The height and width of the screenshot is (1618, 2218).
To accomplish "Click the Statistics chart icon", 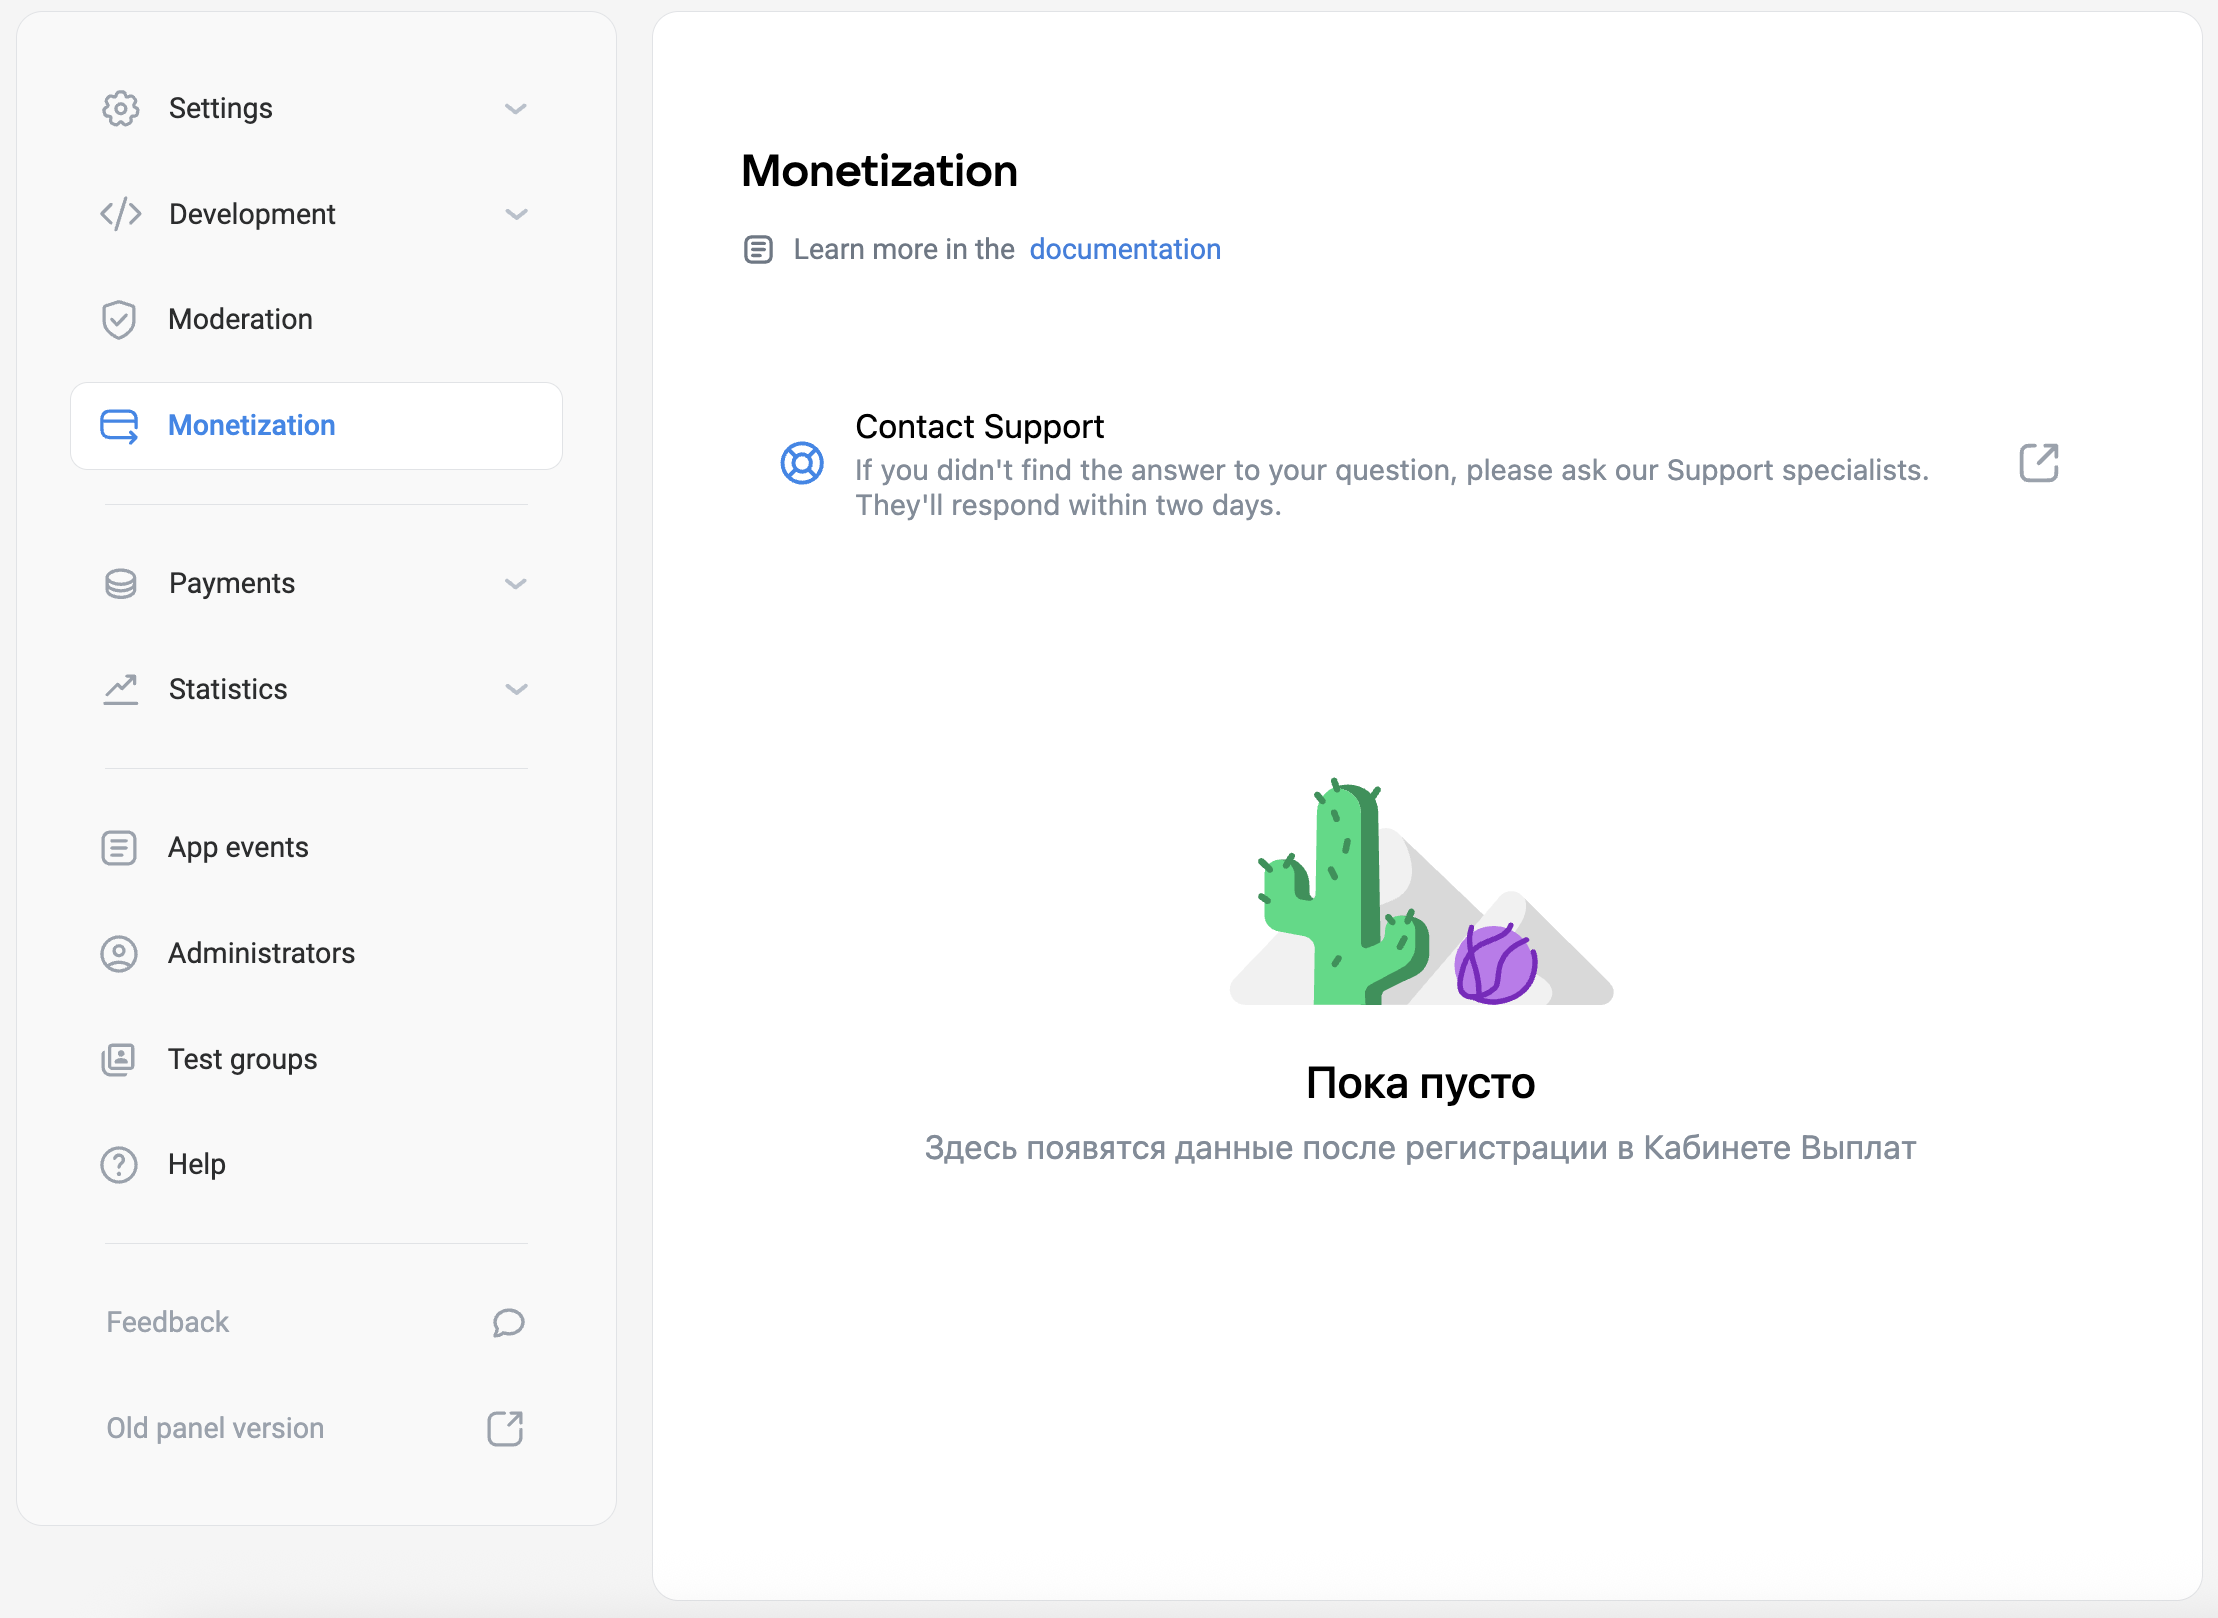I will coord(120,690).
